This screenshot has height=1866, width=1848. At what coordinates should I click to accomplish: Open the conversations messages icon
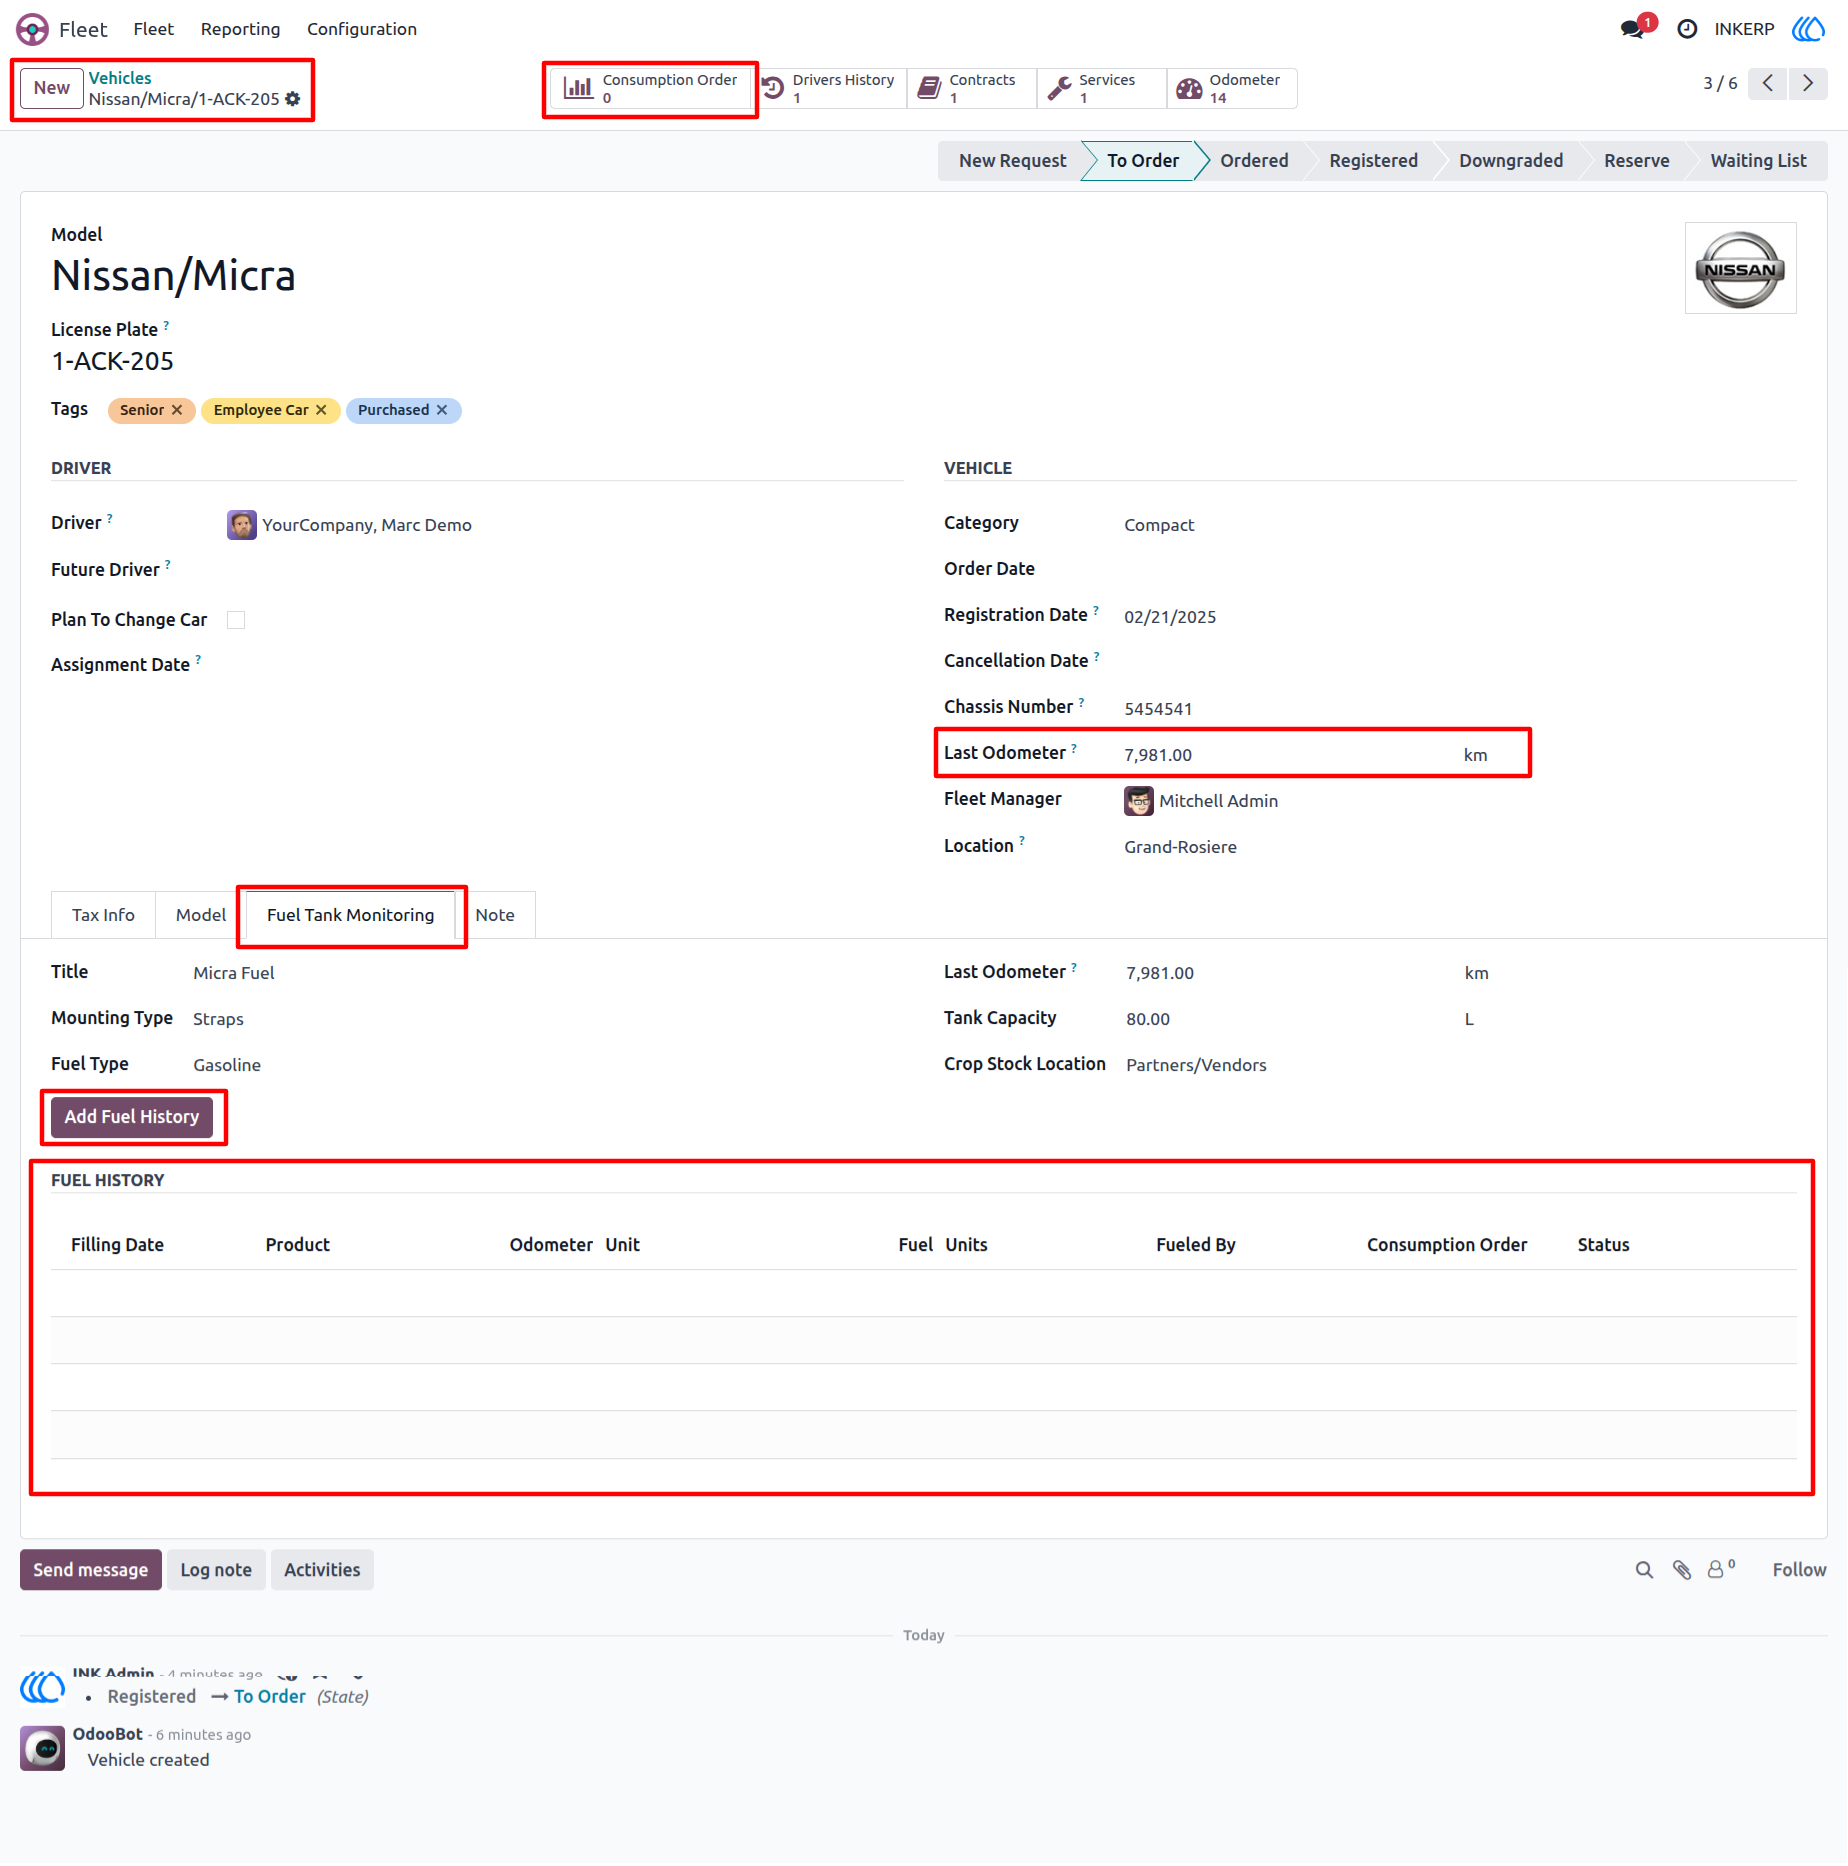pos(1632,29)
